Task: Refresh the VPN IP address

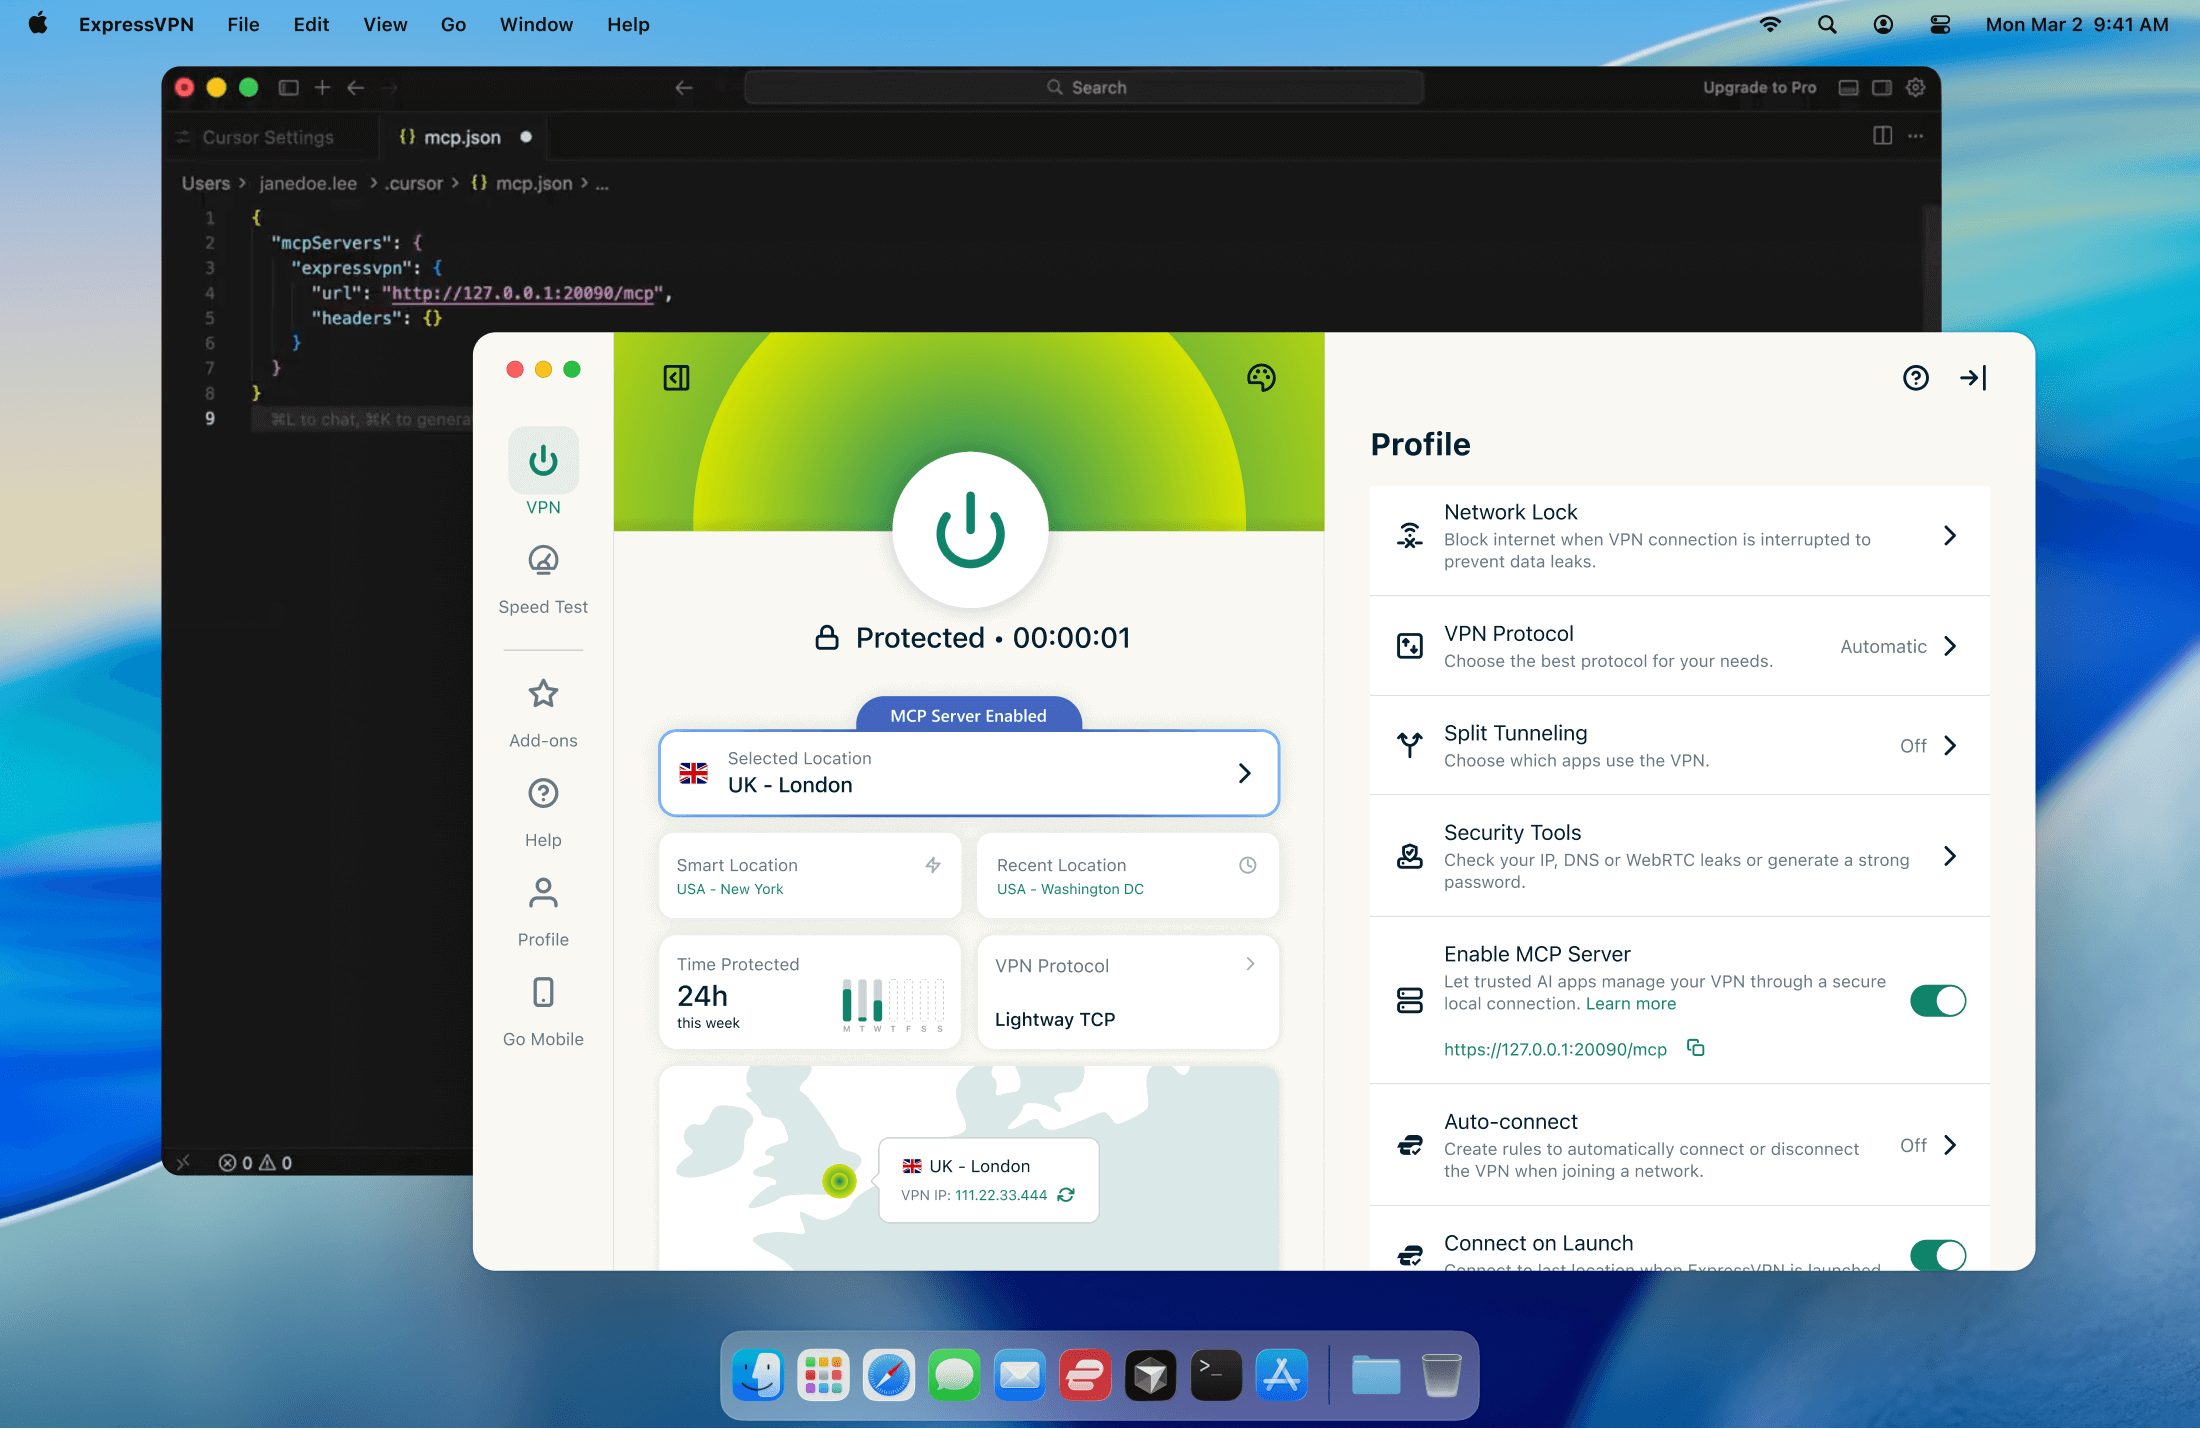Action: tap(1066, 1195)
